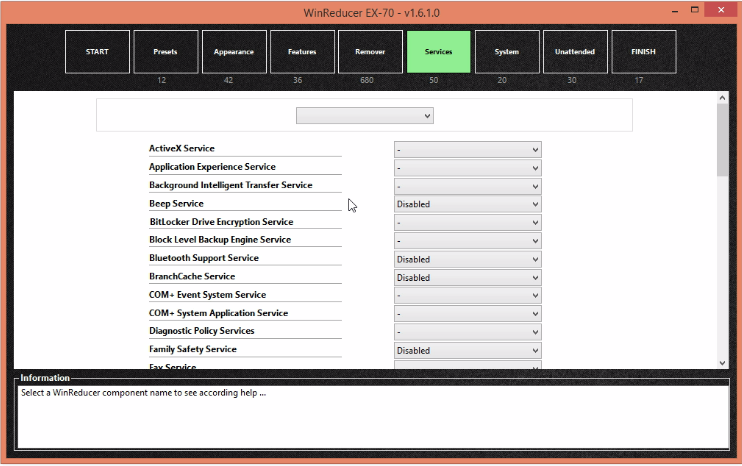
Task: Change Bluetooth Support Service dropdown
Action: [468, 259]
